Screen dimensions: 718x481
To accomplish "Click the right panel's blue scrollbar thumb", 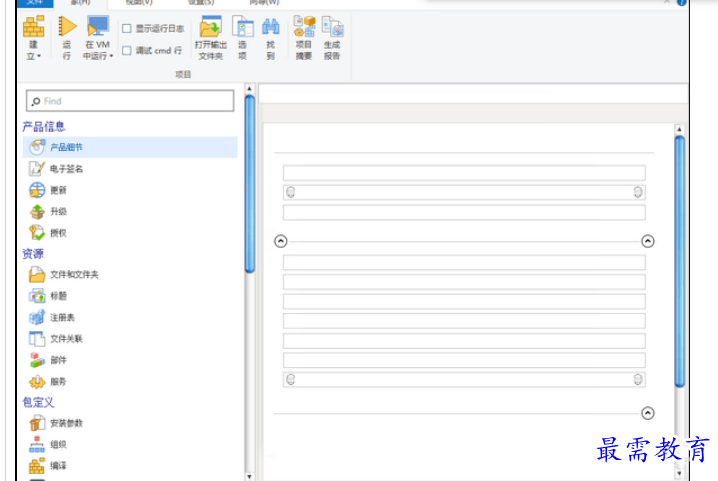I will (x=680, y=261).
